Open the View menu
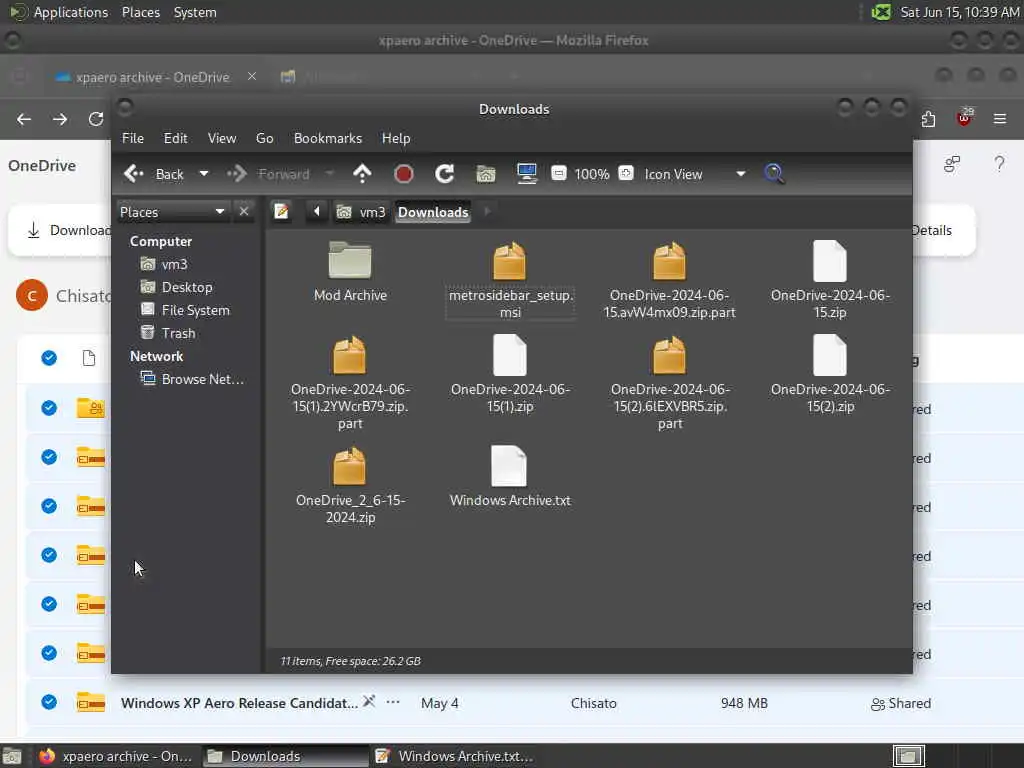The width and height of the screenshot is (1024, 768). (221, 138)
